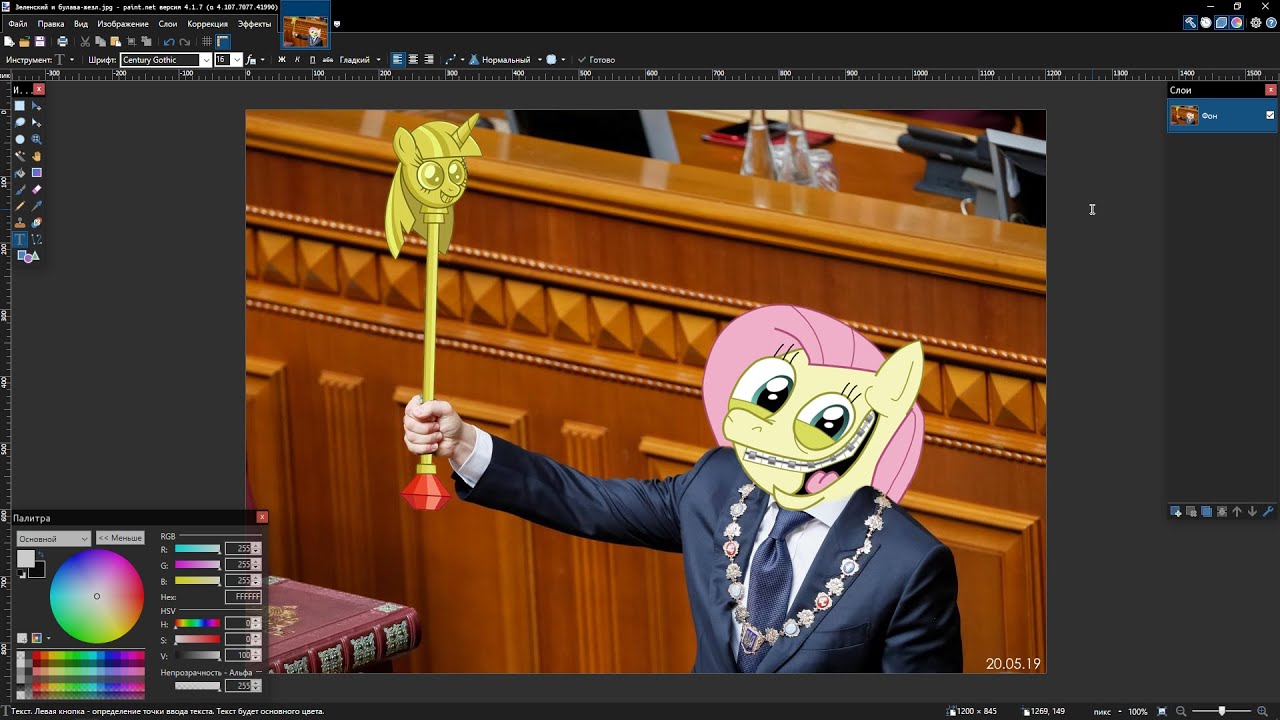
Task: Select the Clone Stamp tool
Action: [20, 223]
